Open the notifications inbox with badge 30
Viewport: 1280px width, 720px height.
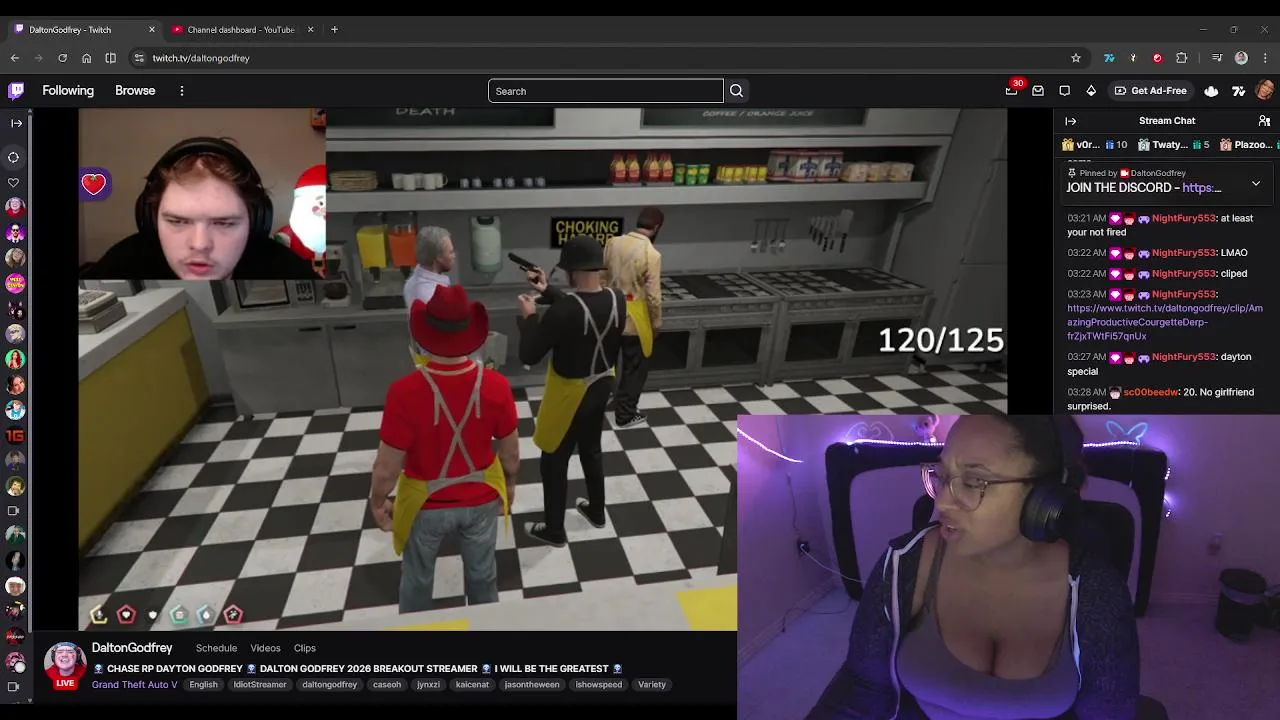click(1012, 91)
